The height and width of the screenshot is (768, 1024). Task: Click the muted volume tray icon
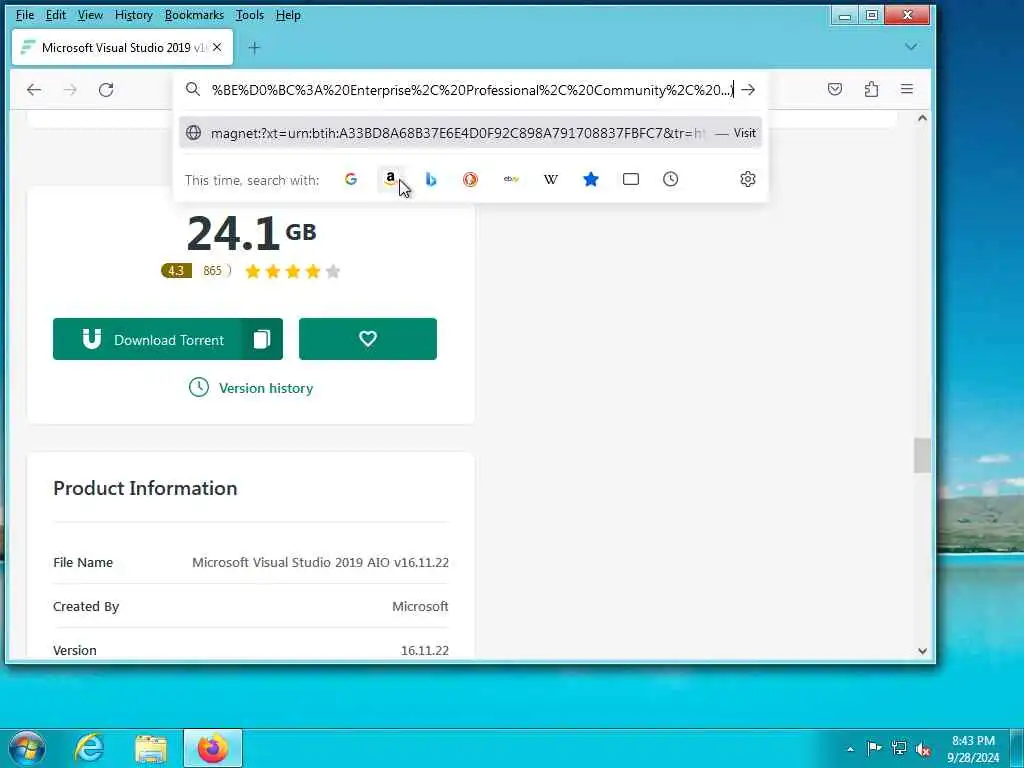pyautogui.click(x=923, y=748)
